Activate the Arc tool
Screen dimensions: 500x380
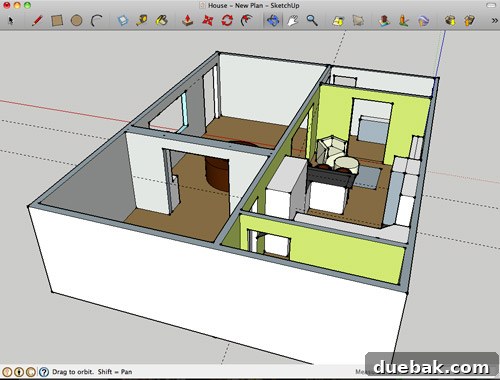tap(97, 21)
